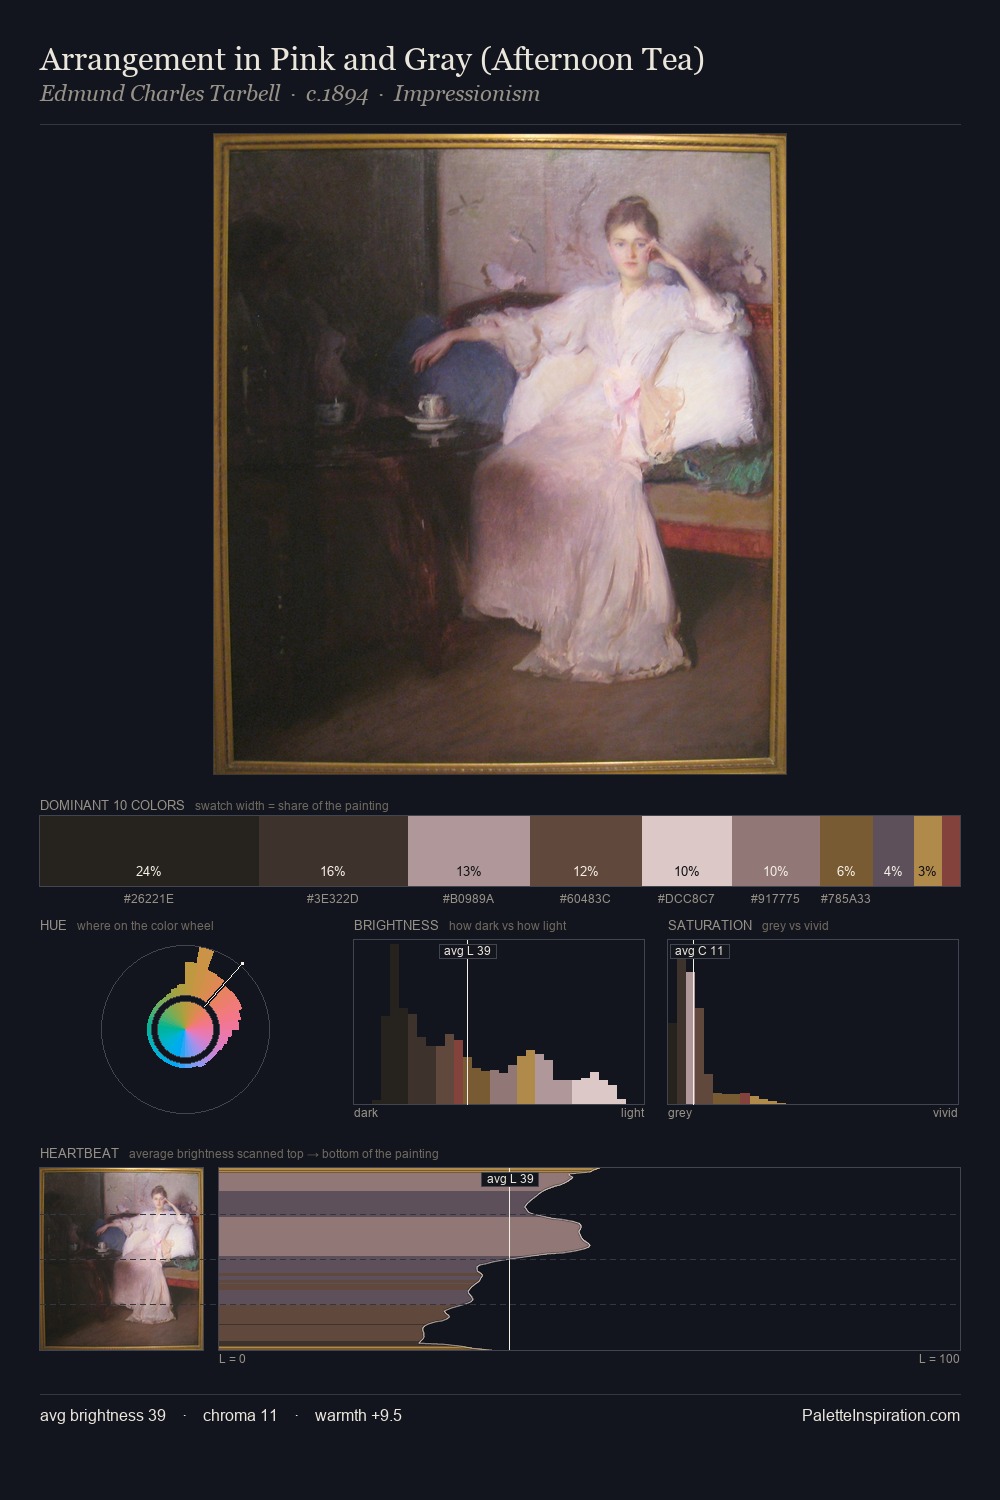
Task: Click the title Arrangement in Pink and Gray
Action: pos(372,60)
